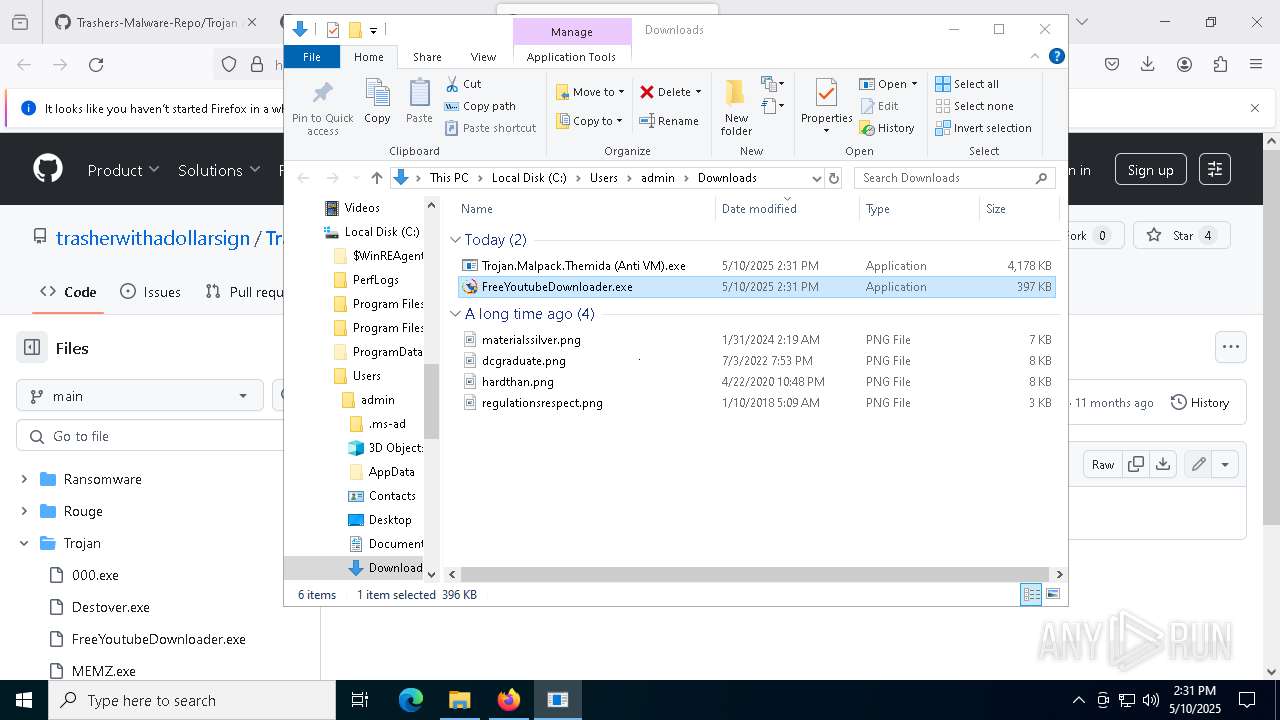
Task: Collapse the Today group
Action: tap(455, 240)
